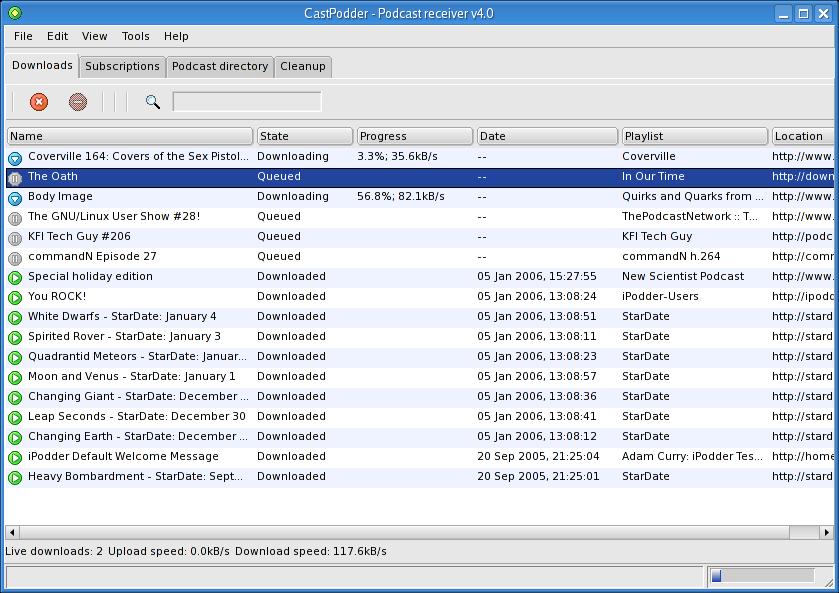The width and height of the screenshot is (839, 593).
Task: Click the magnifying glass search icon
Action: click(152, 102)
